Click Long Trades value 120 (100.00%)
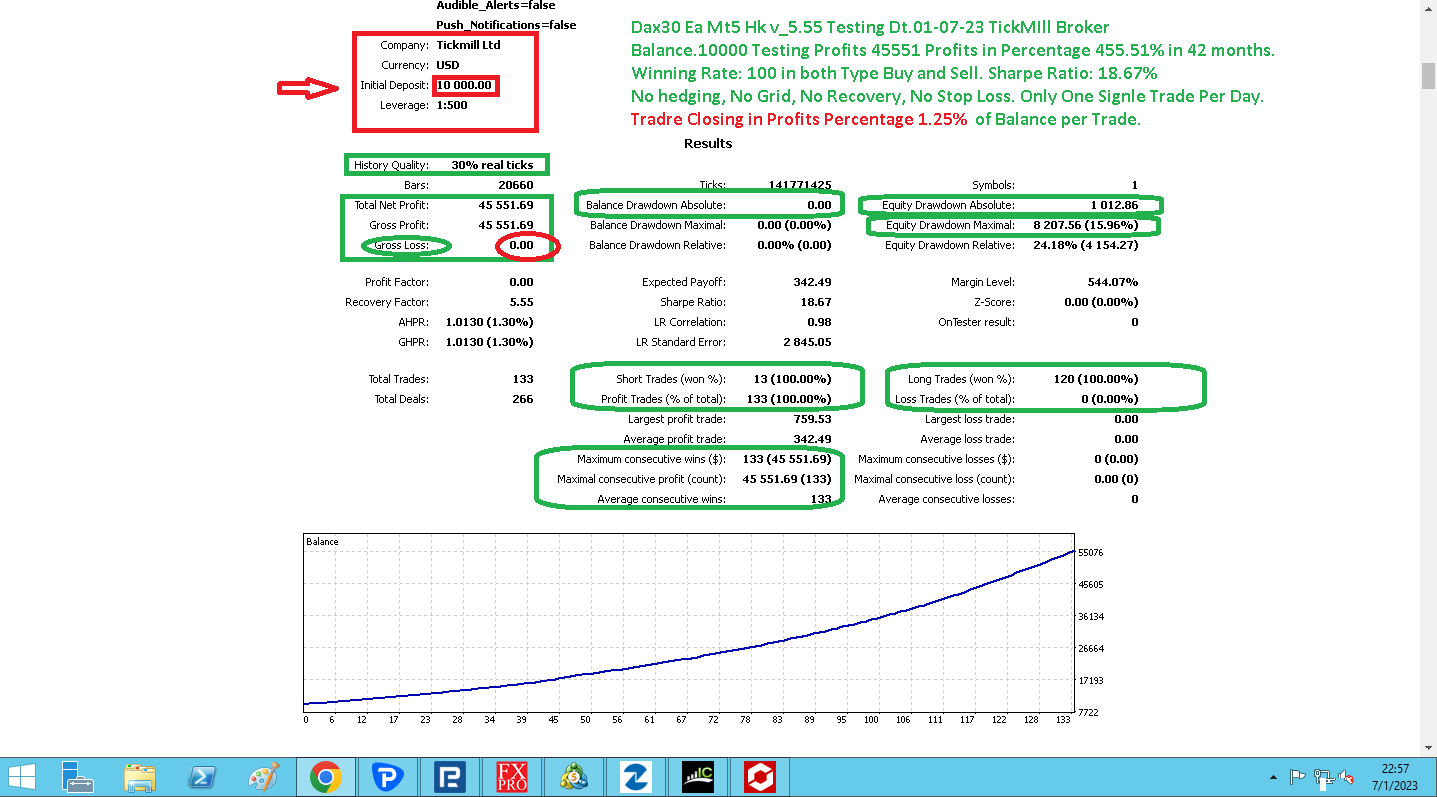This screenshot has width=1437, height=797. 1095,379
